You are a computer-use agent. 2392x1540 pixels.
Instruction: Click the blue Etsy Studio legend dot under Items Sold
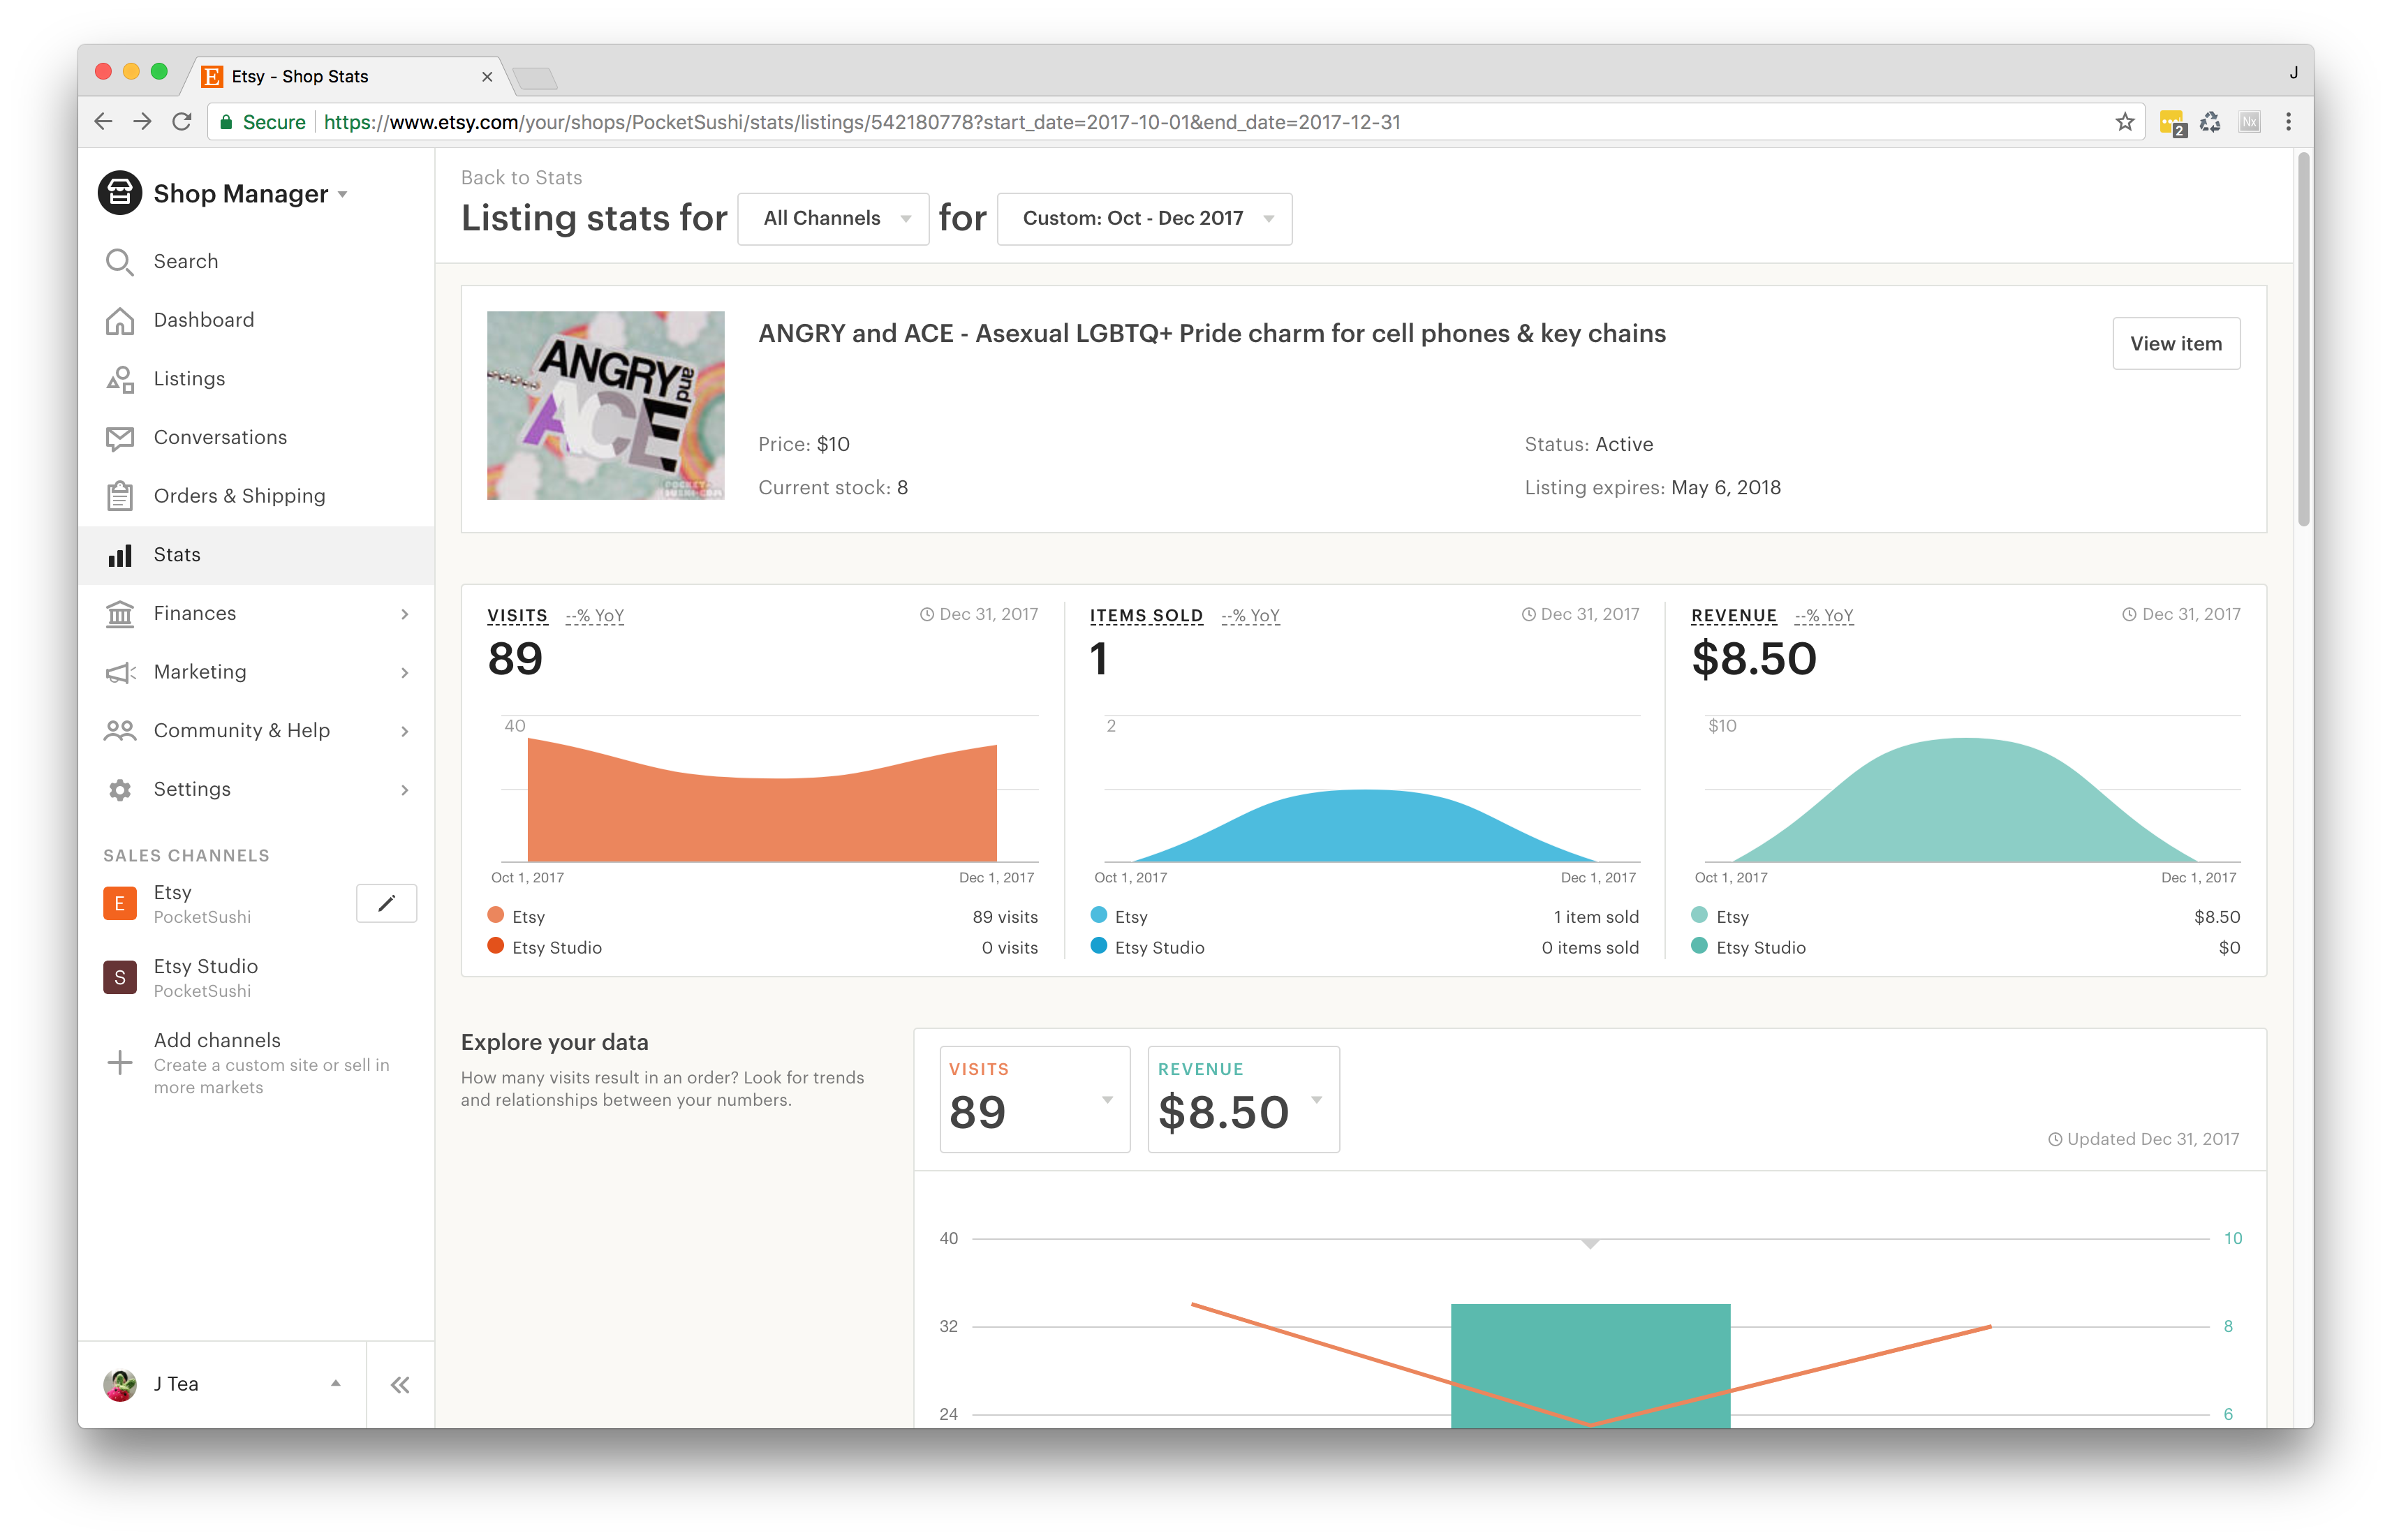pos(1098,946)
